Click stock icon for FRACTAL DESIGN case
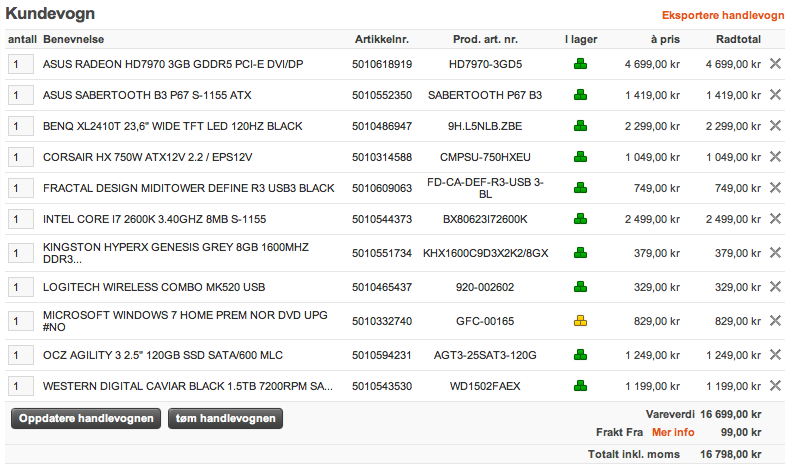 click(580, 188)
